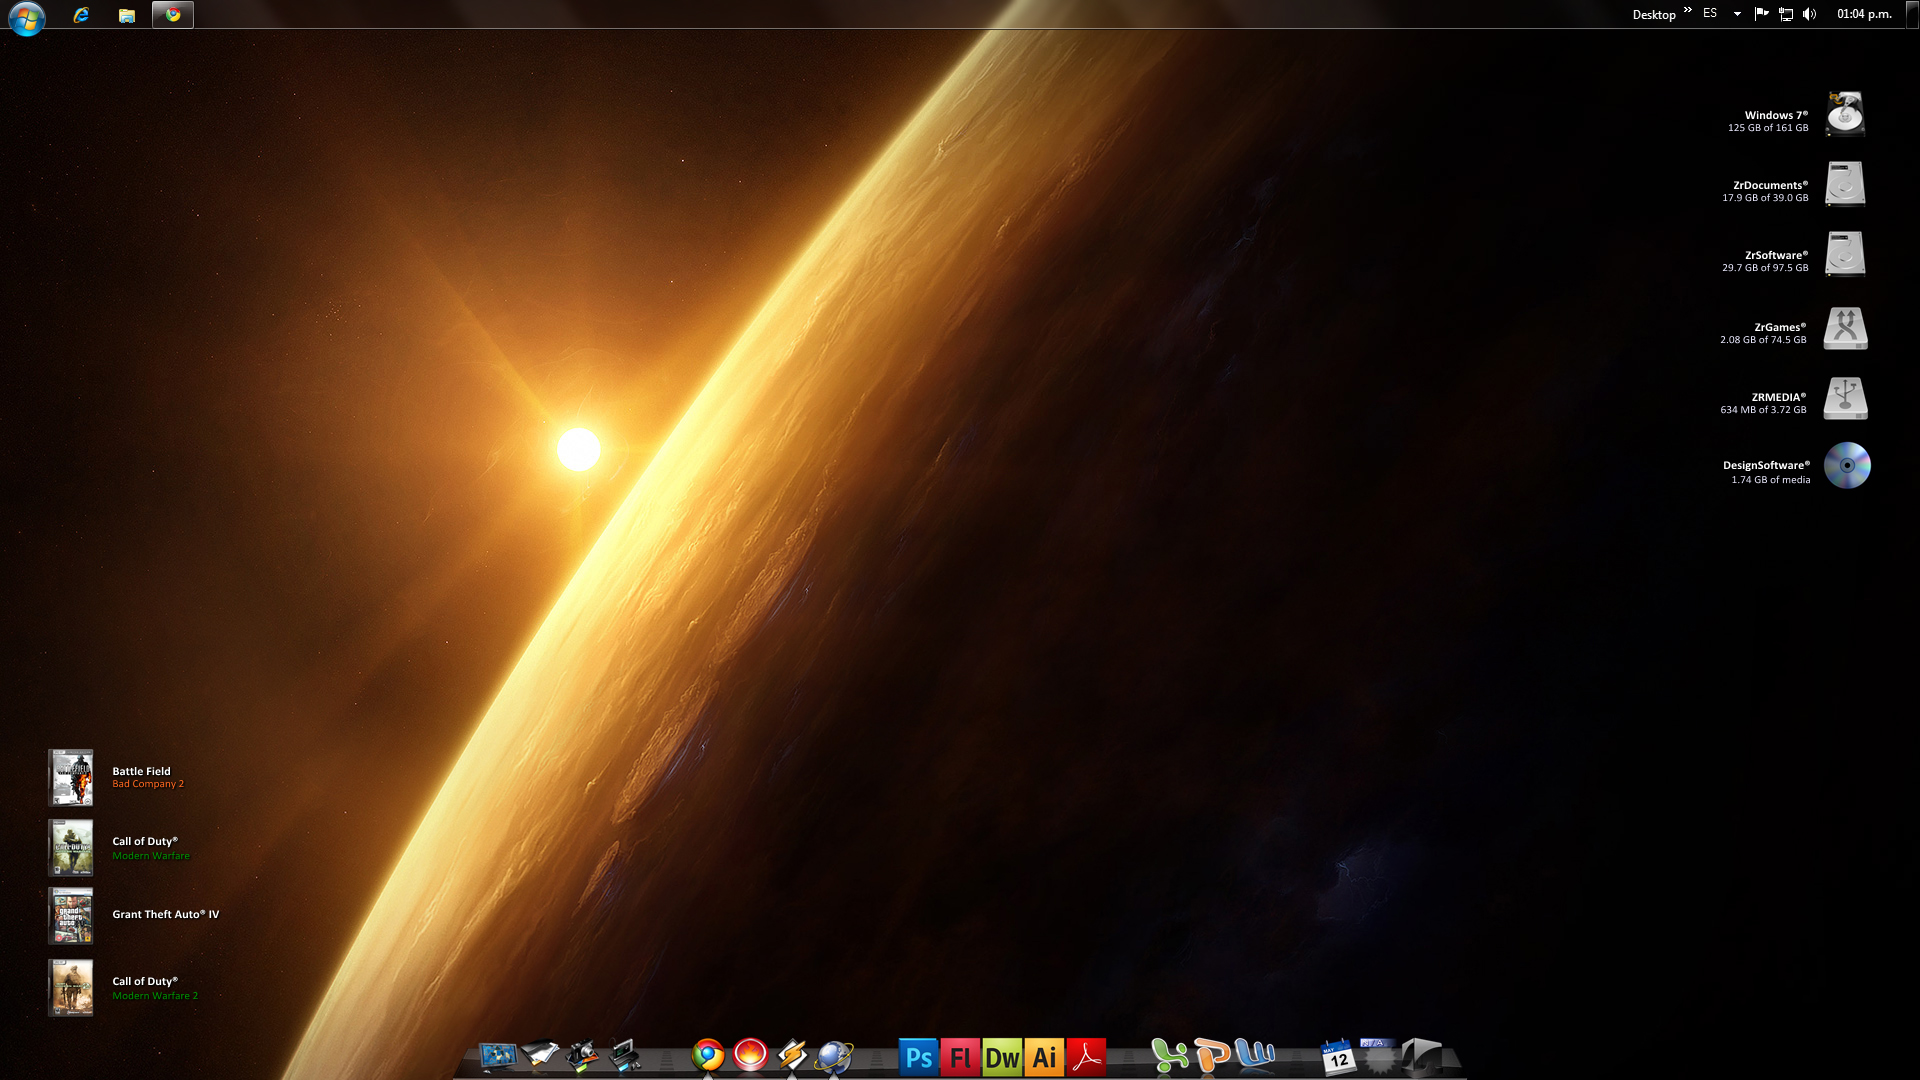Launch Adobe Acrobat from the dock
The height and width of the screenshot is (1080, 1920).
click(1086, 1057)
